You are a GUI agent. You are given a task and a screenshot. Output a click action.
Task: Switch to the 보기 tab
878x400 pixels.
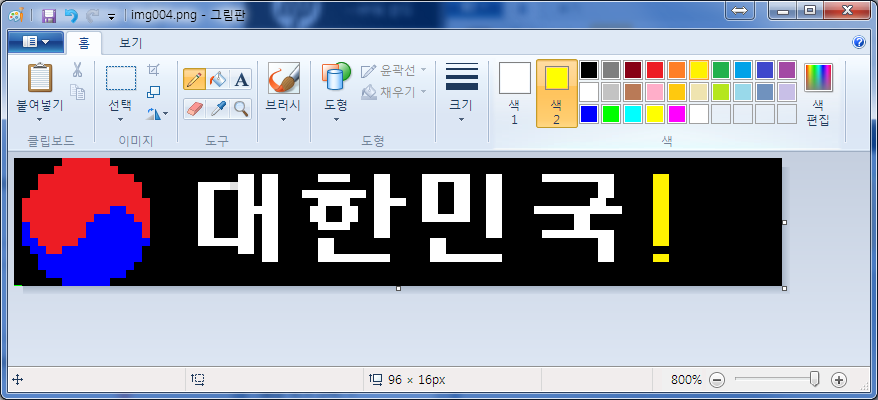click(x=131, y=43)
